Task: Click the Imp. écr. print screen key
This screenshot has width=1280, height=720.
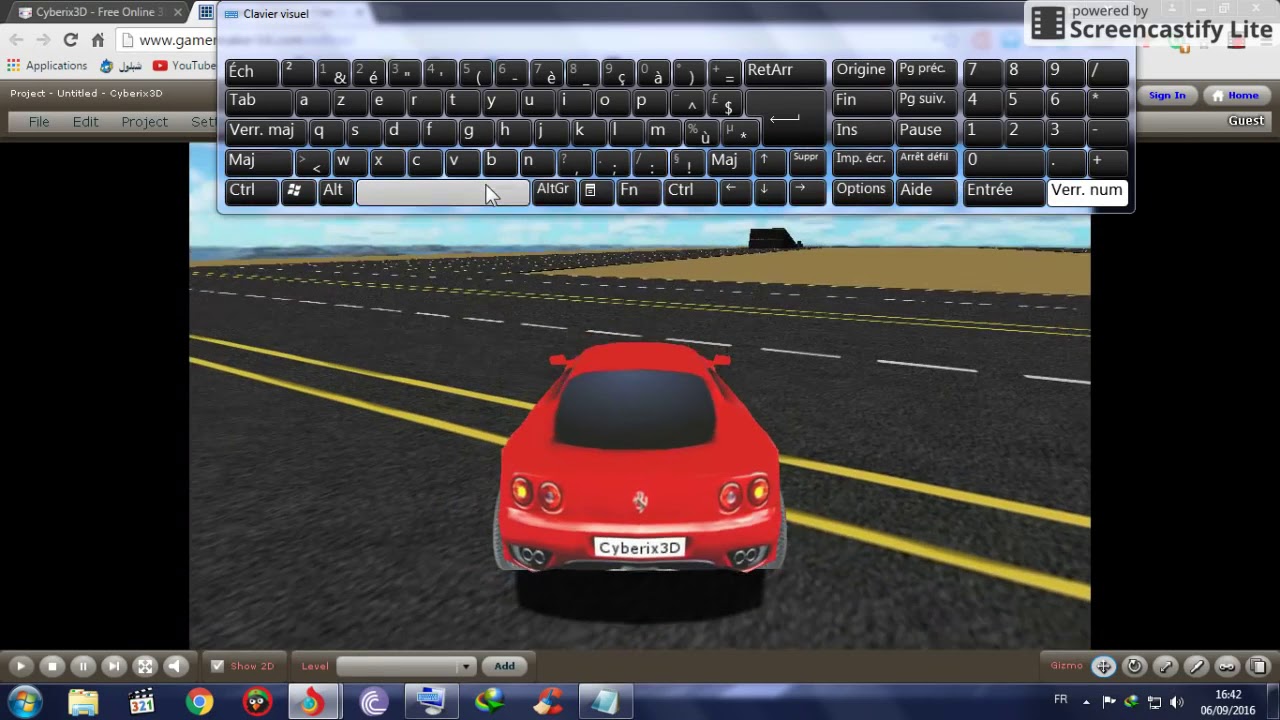Action: tap(862, 160)
